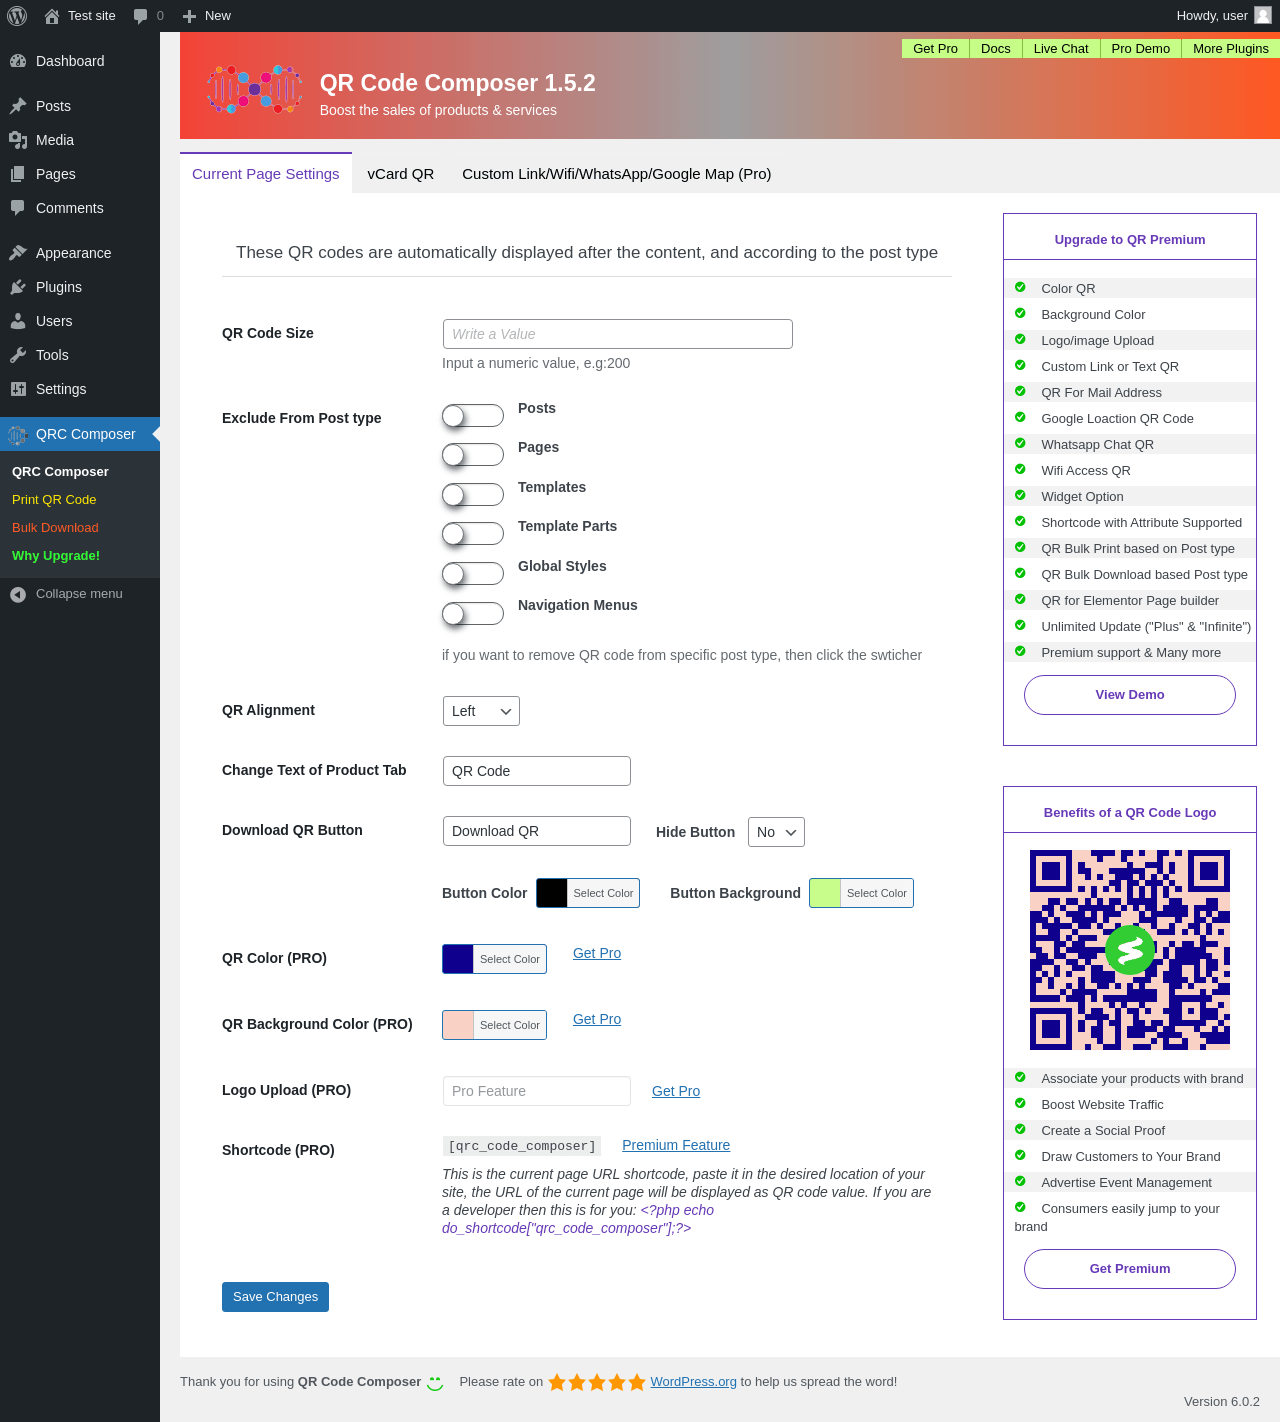Click the Users icon in sidebar
This screenshot has height=1422, width=1280.
tap(18, 321)
